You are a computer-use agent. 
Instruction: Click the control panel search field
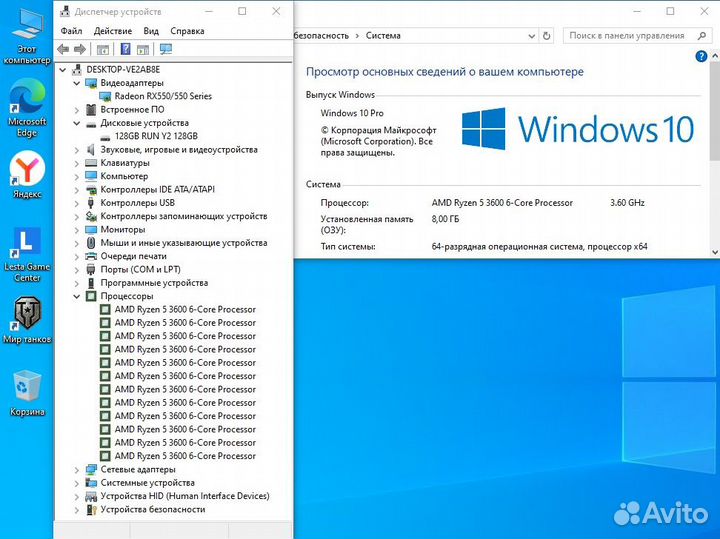[632, 35]
